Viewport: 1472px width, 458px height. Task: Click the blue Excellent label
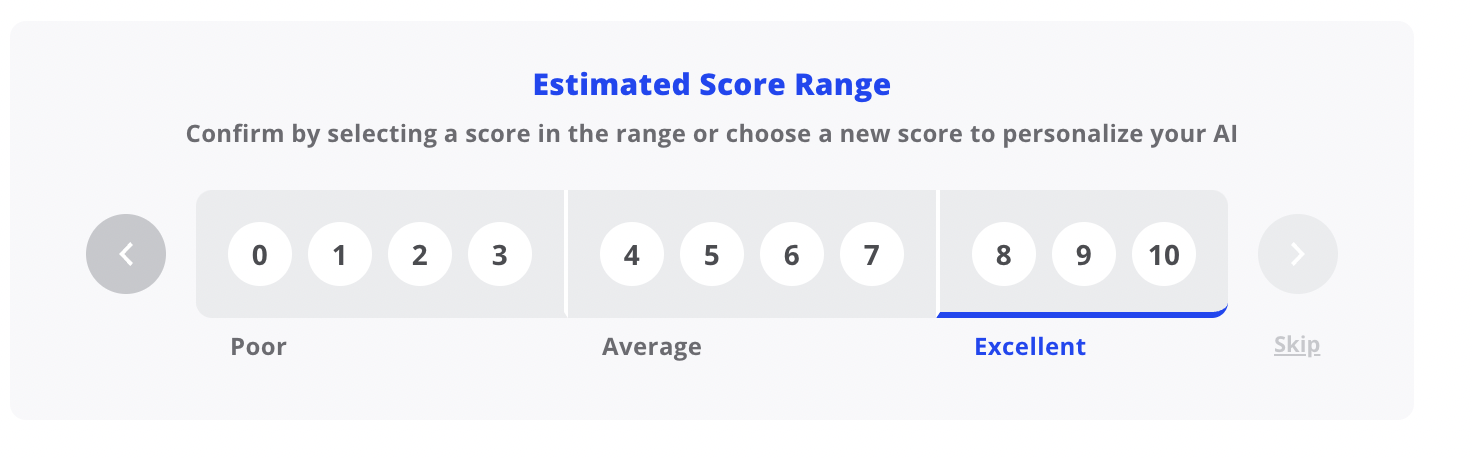[x=1030, y=347]
